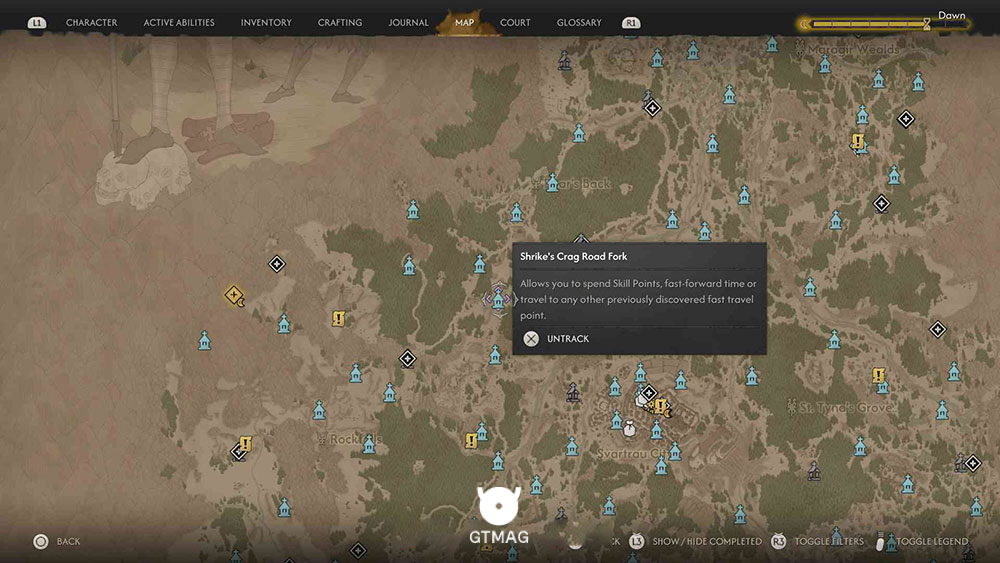Toggle Show / Hide Completed
The image size is (1000, 563).
pos(707,541)
